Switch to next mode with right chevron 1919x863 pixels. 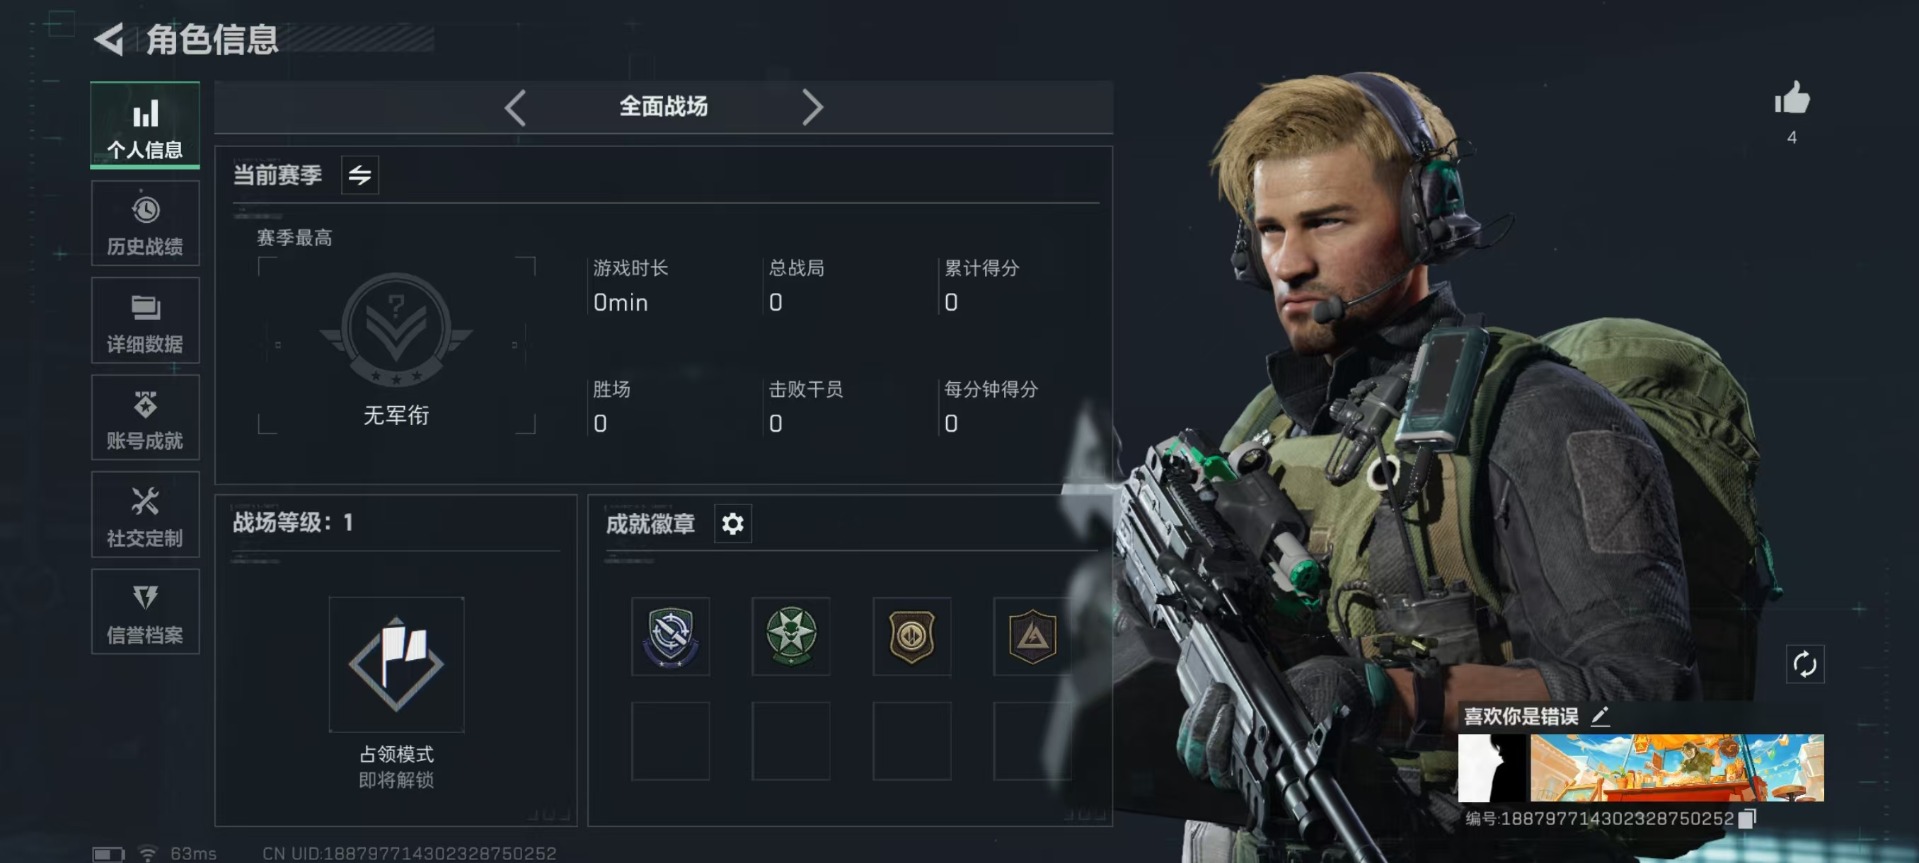[x=812, y=107]
